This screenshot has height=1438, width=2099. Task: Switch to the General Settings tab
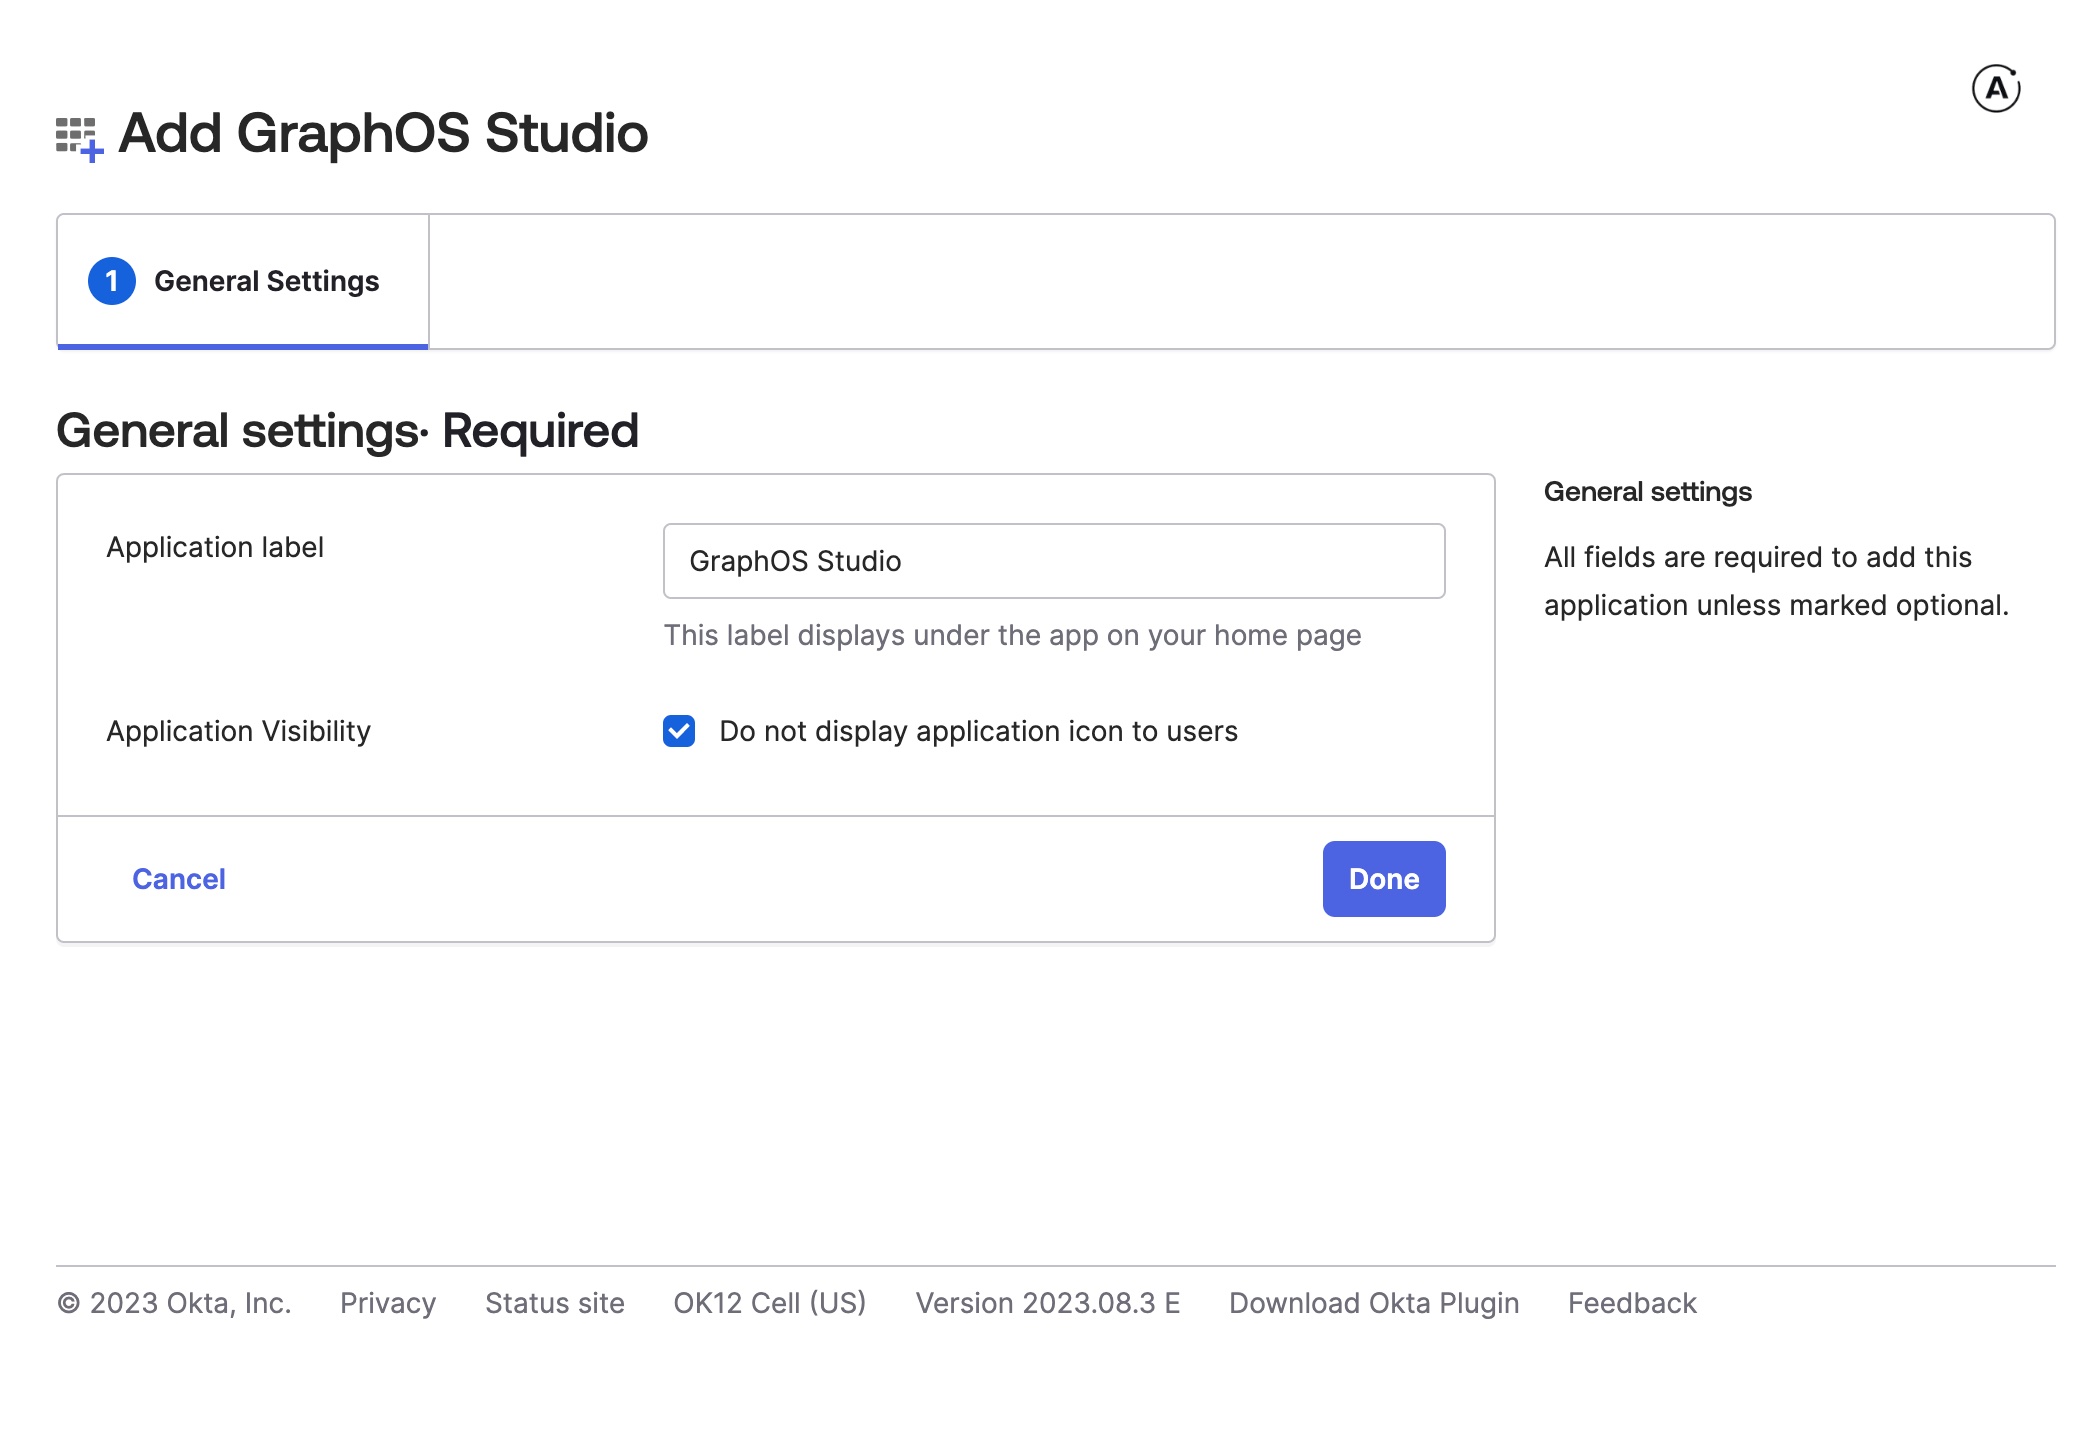[243, 281]
